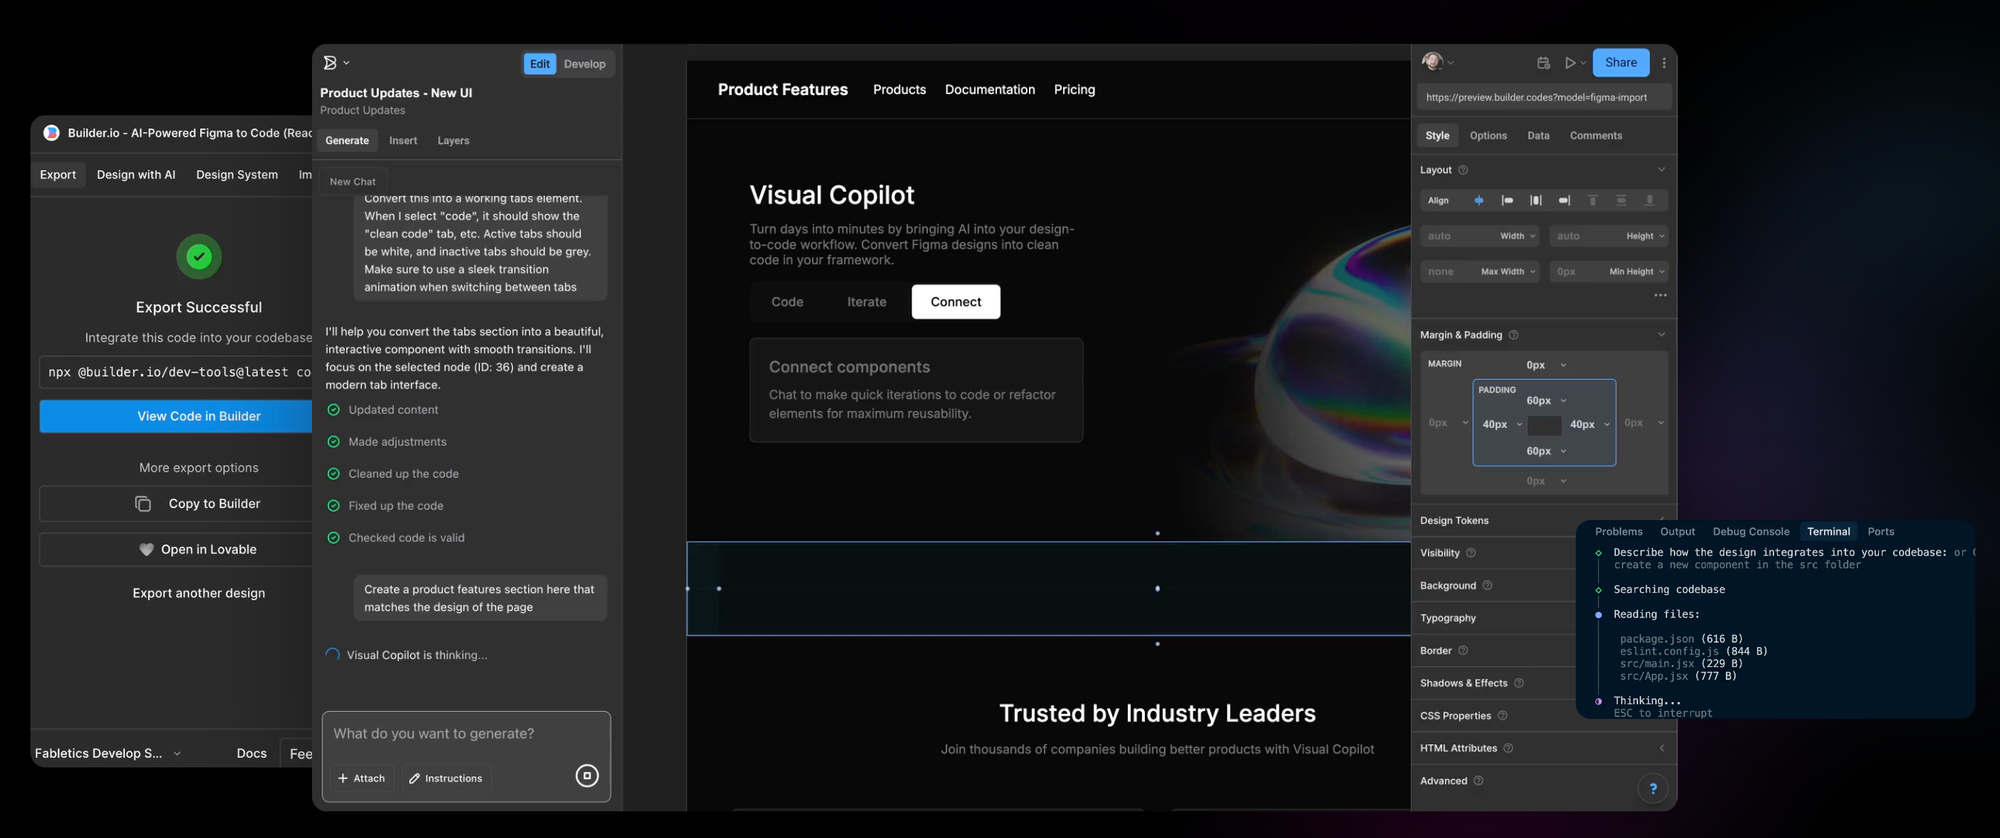Click Copy to Builder button

(176, 504)
